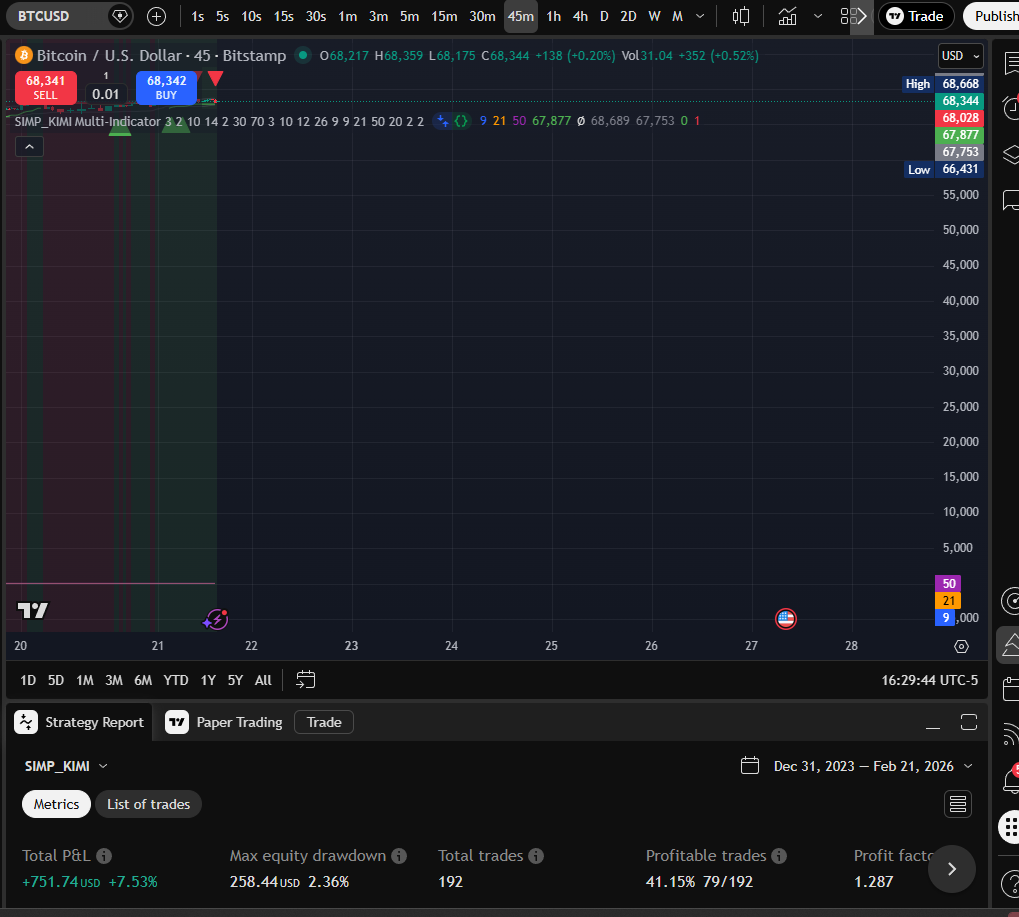Toggle the Strategy Report panel to fullscreen
Viewport: 1019px width, 917px height.
click(968, 722)
